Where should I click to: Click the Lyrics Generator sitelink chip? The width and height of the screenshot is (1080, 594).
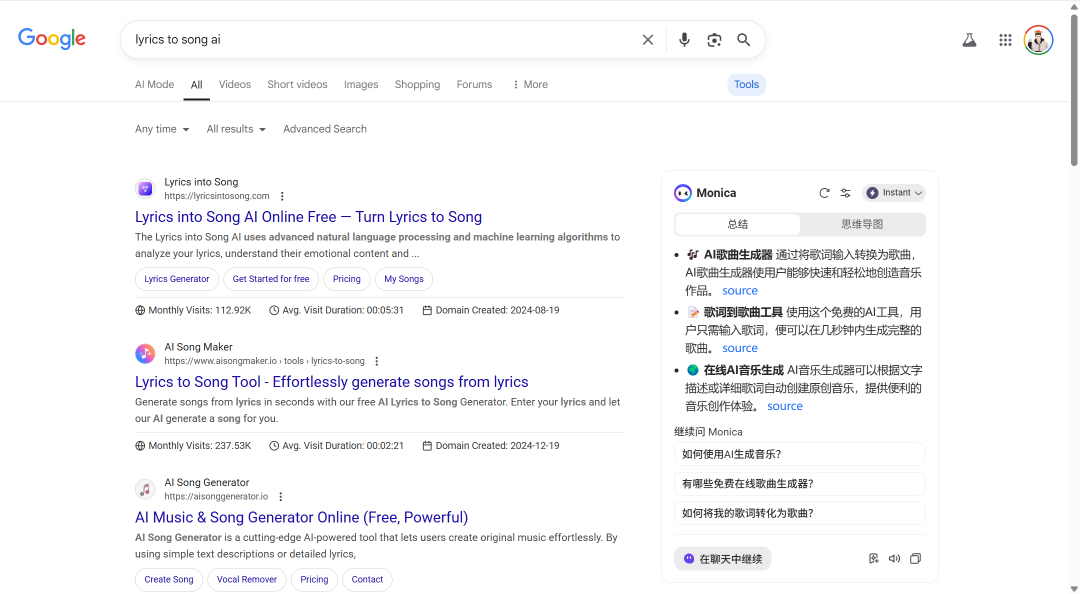pos(177,279)
